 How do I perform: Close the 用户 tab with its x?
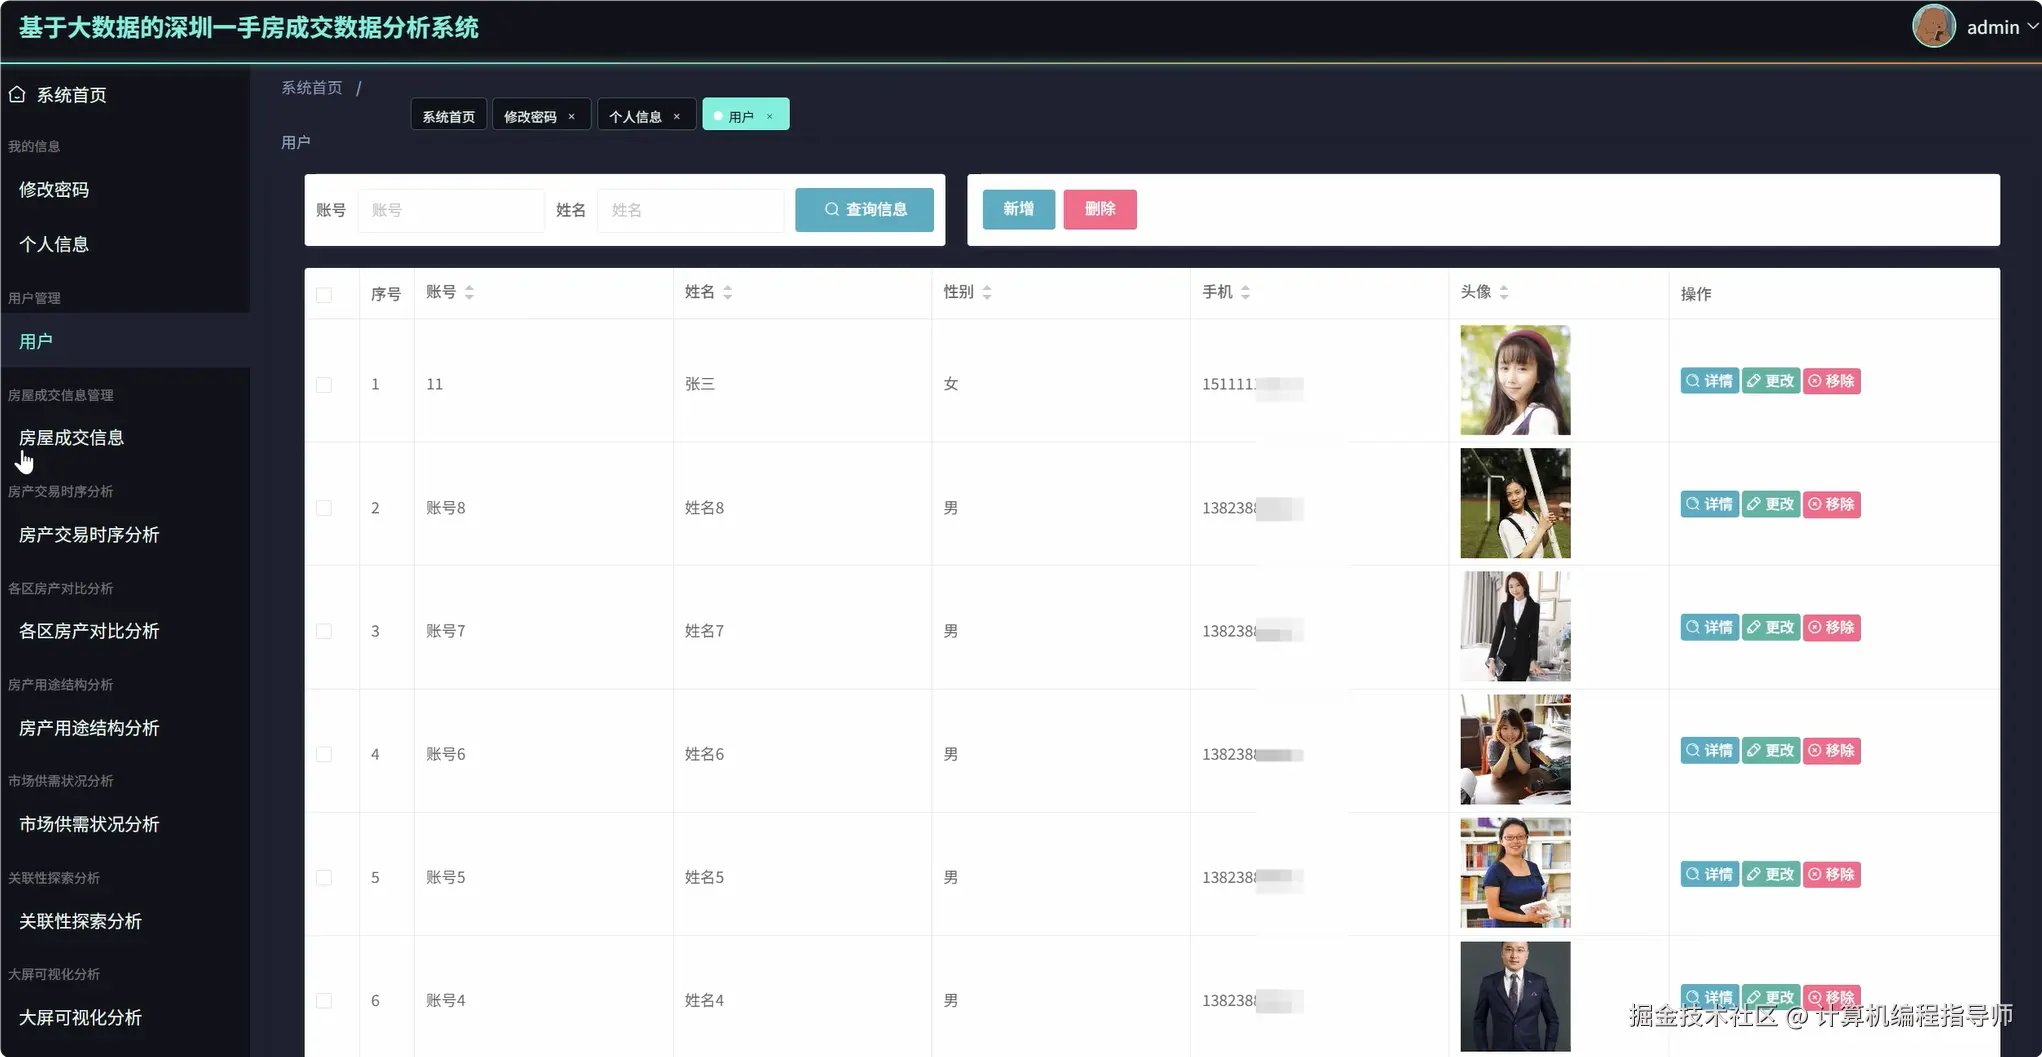tap(770, 117)
